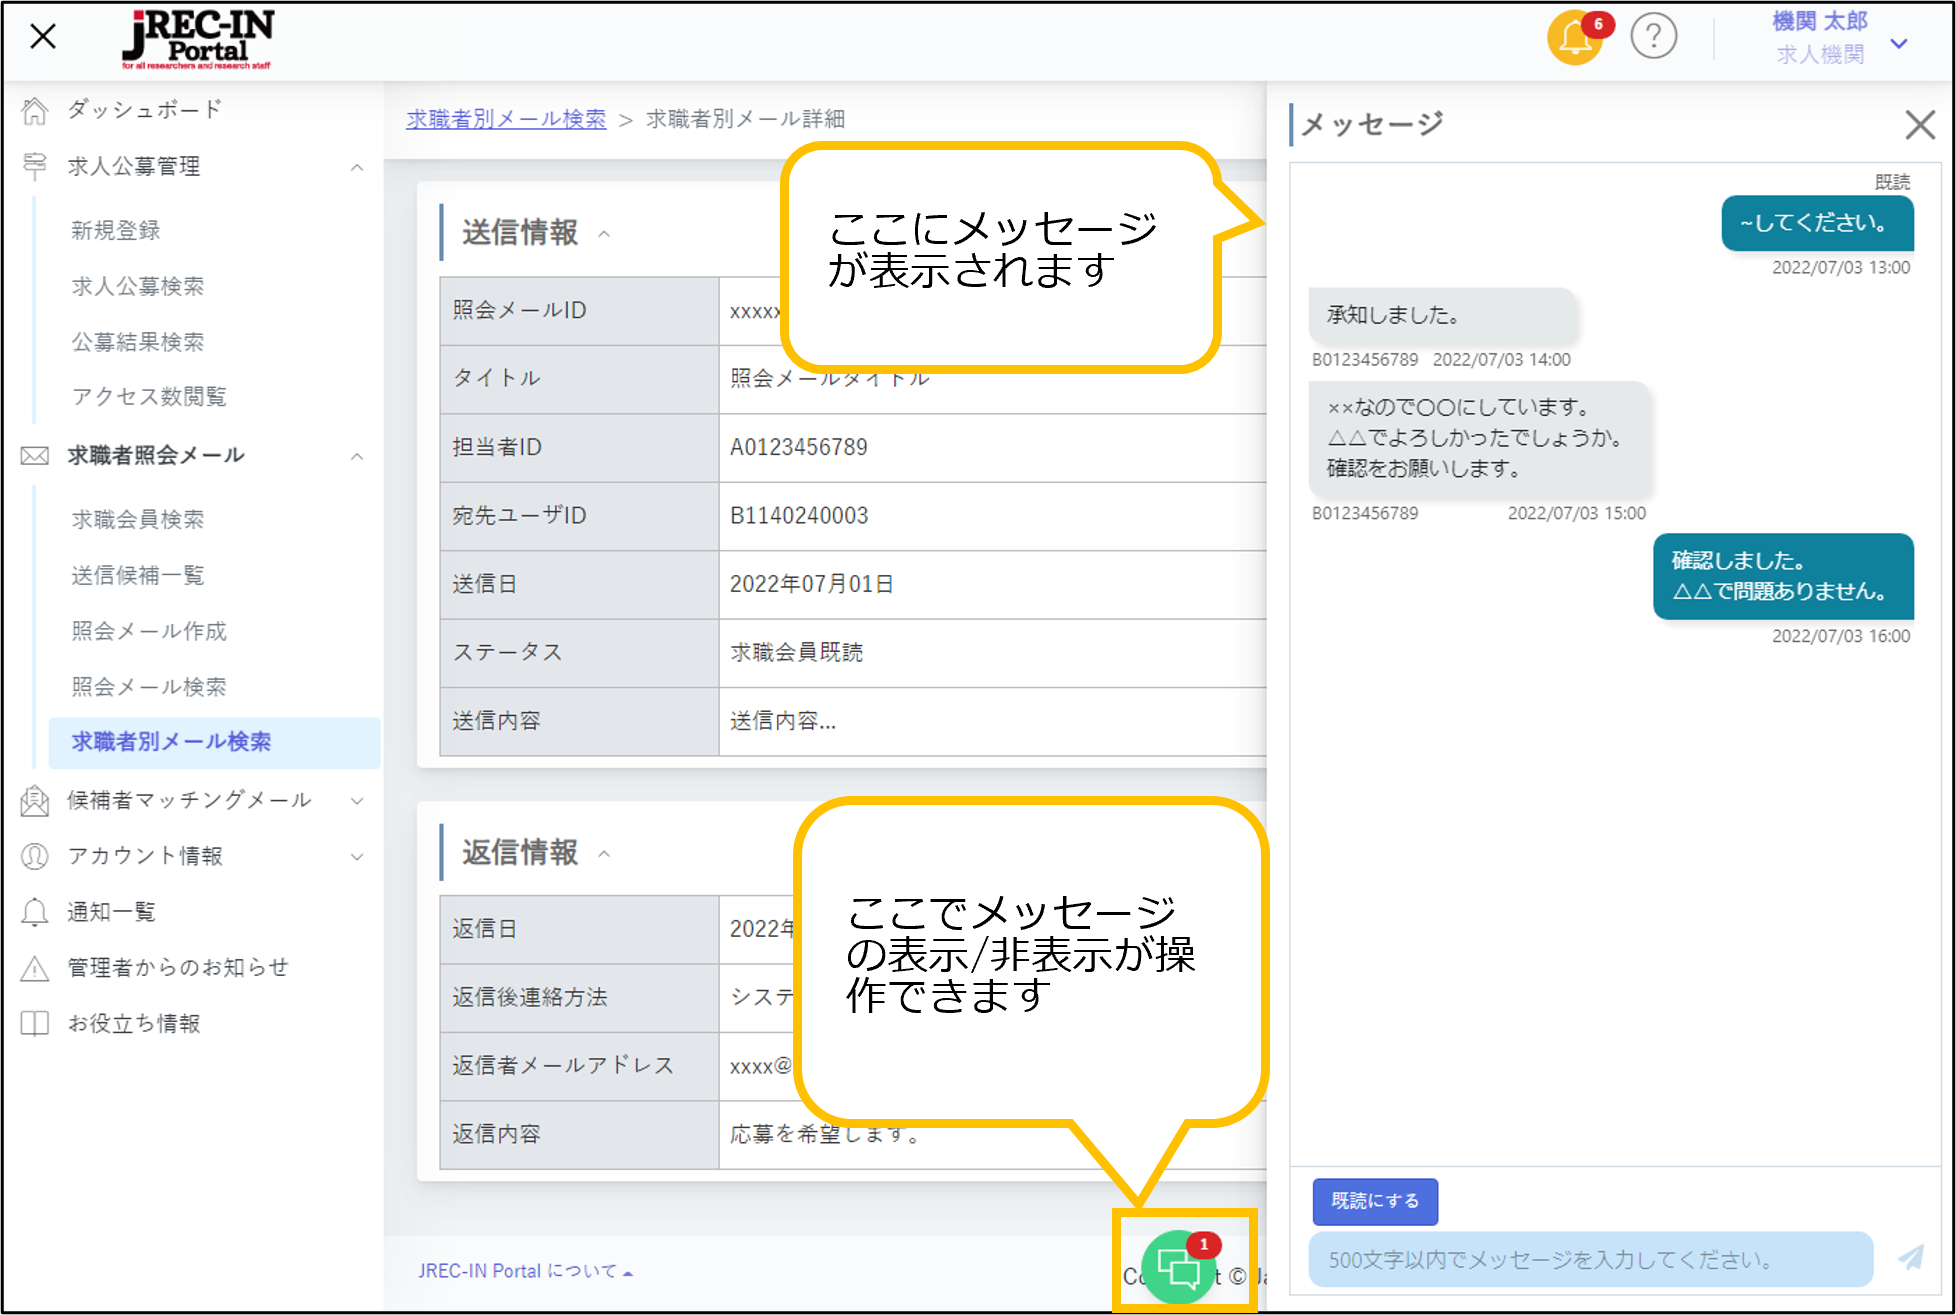Click the ××なので〇〇にしています message bubble

click(x=1479, y=437)
